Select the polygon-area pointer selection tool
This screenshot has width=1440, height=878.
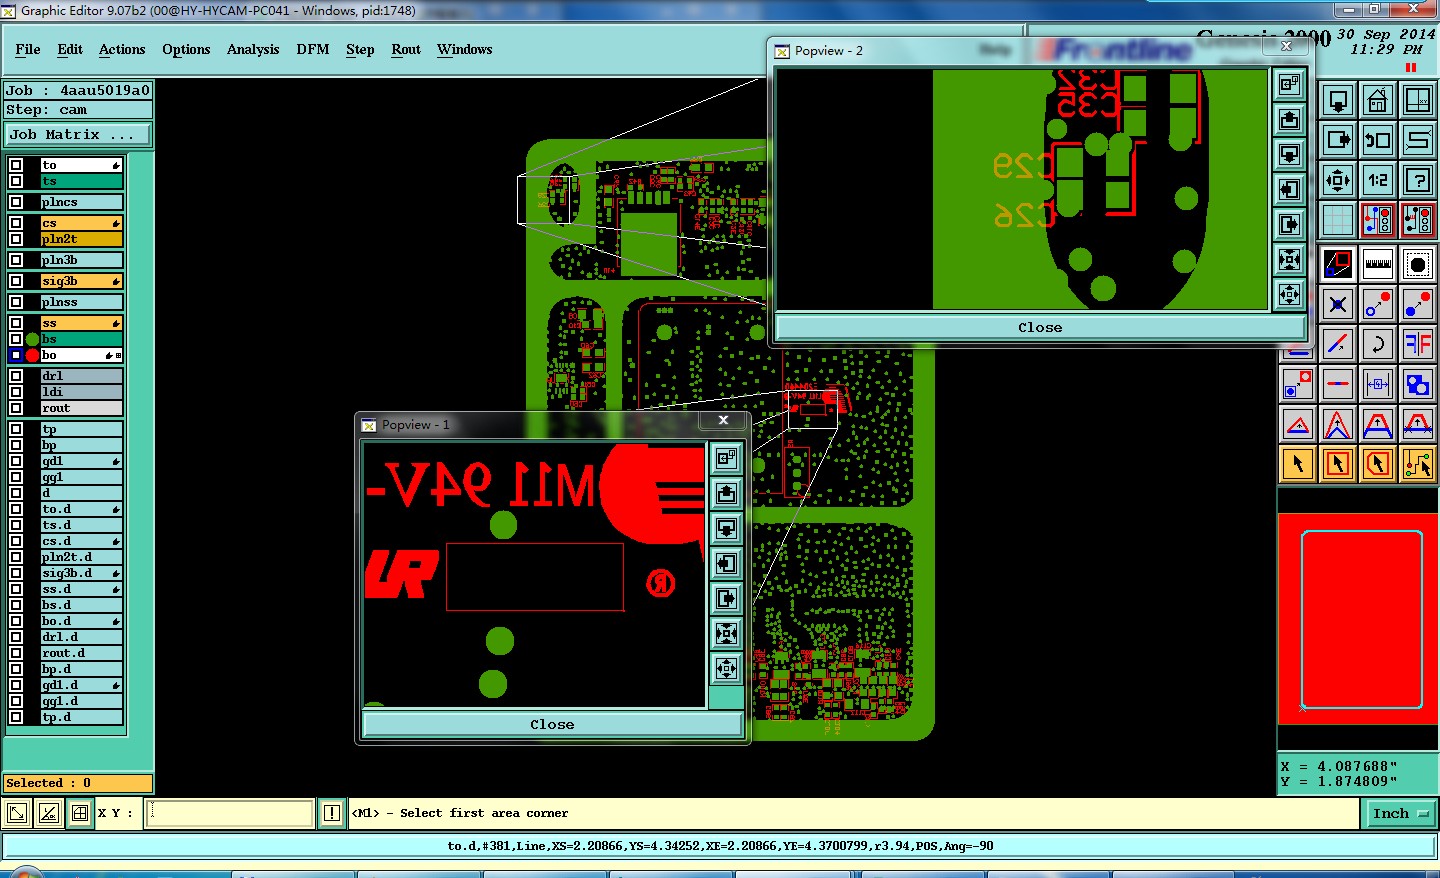1378,464
